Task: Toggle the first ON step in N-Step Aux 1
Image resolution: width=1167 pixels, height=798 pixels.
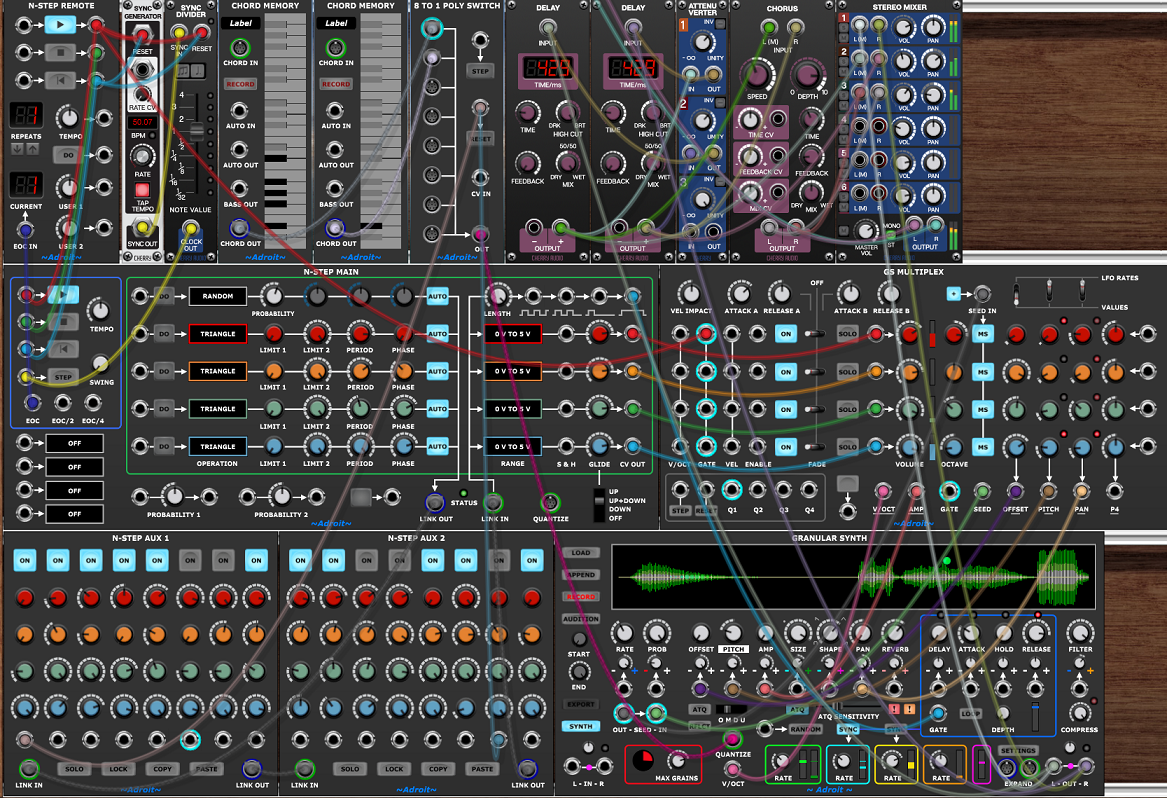Action: pos(25,561)
